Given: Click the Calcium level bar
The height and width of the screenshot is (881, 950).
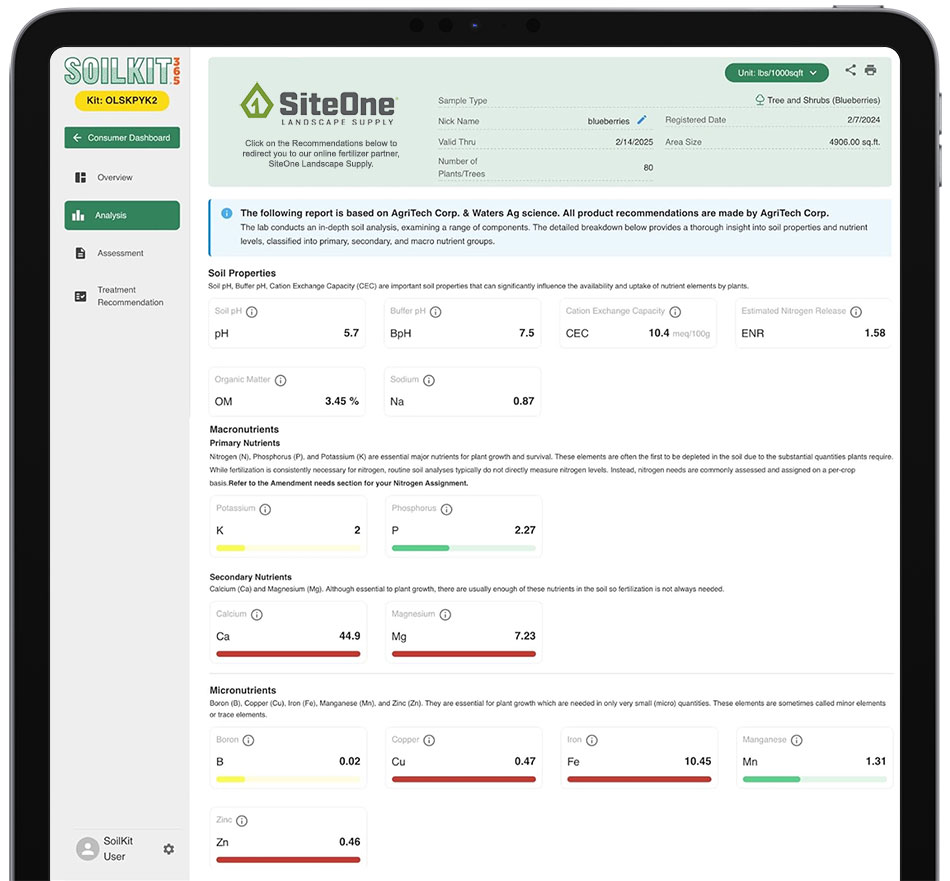Looking at the screenshot, I should click(288, 654).
